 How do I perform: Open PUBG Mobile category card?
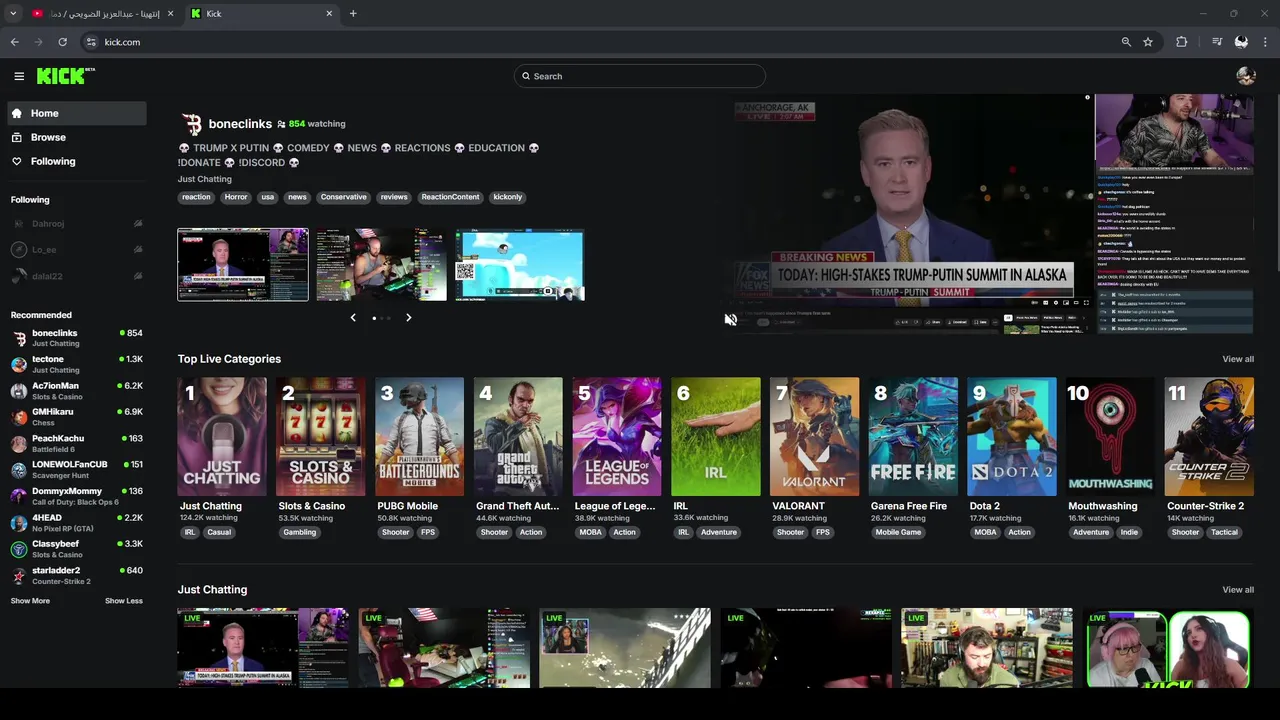point(420,436)
